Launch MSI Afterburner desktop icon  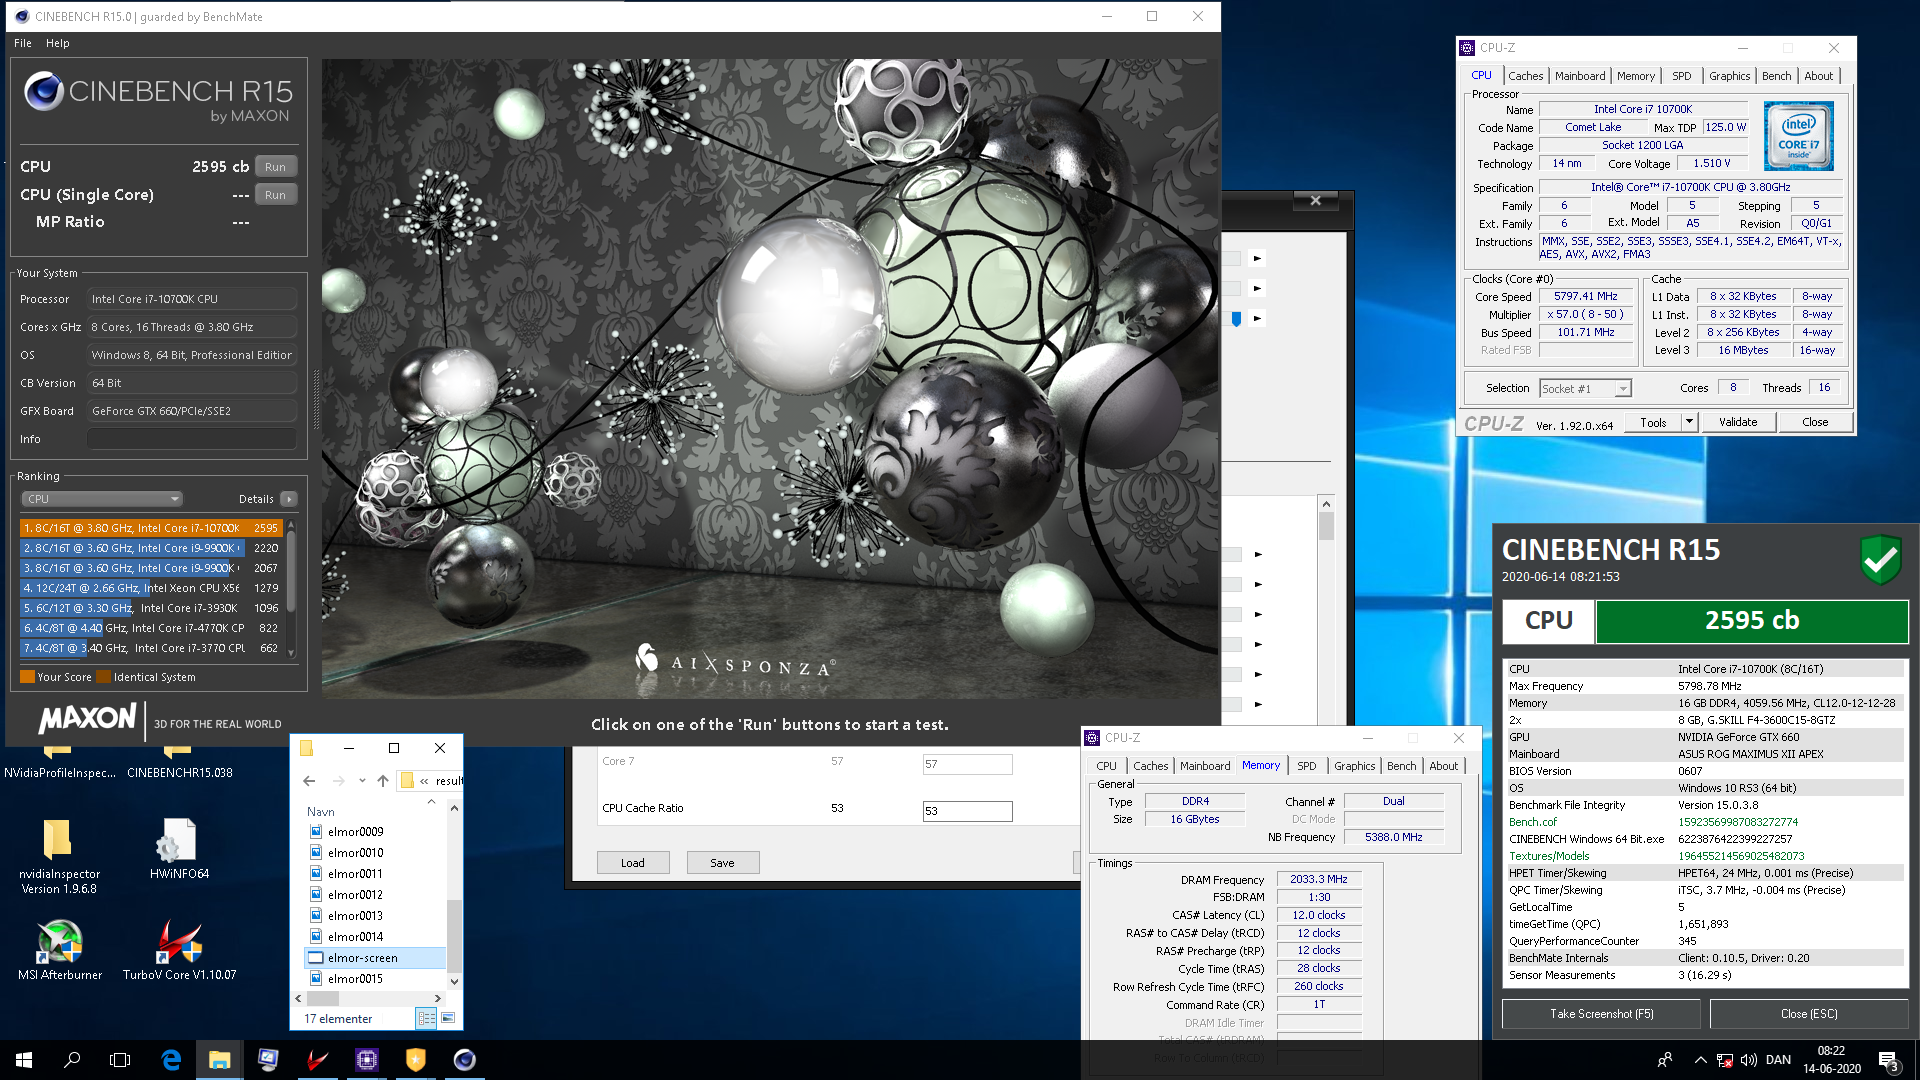pos(60,950)
